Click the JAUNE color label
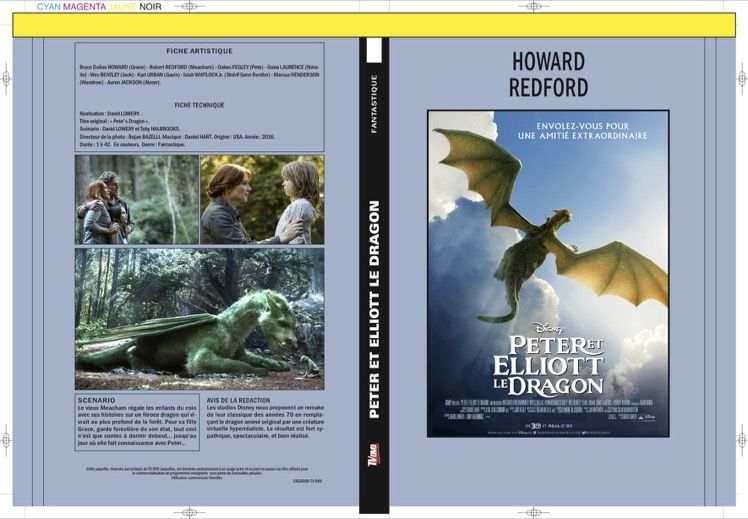This screenshot has width=748, height=519. [x=123, y=7]
